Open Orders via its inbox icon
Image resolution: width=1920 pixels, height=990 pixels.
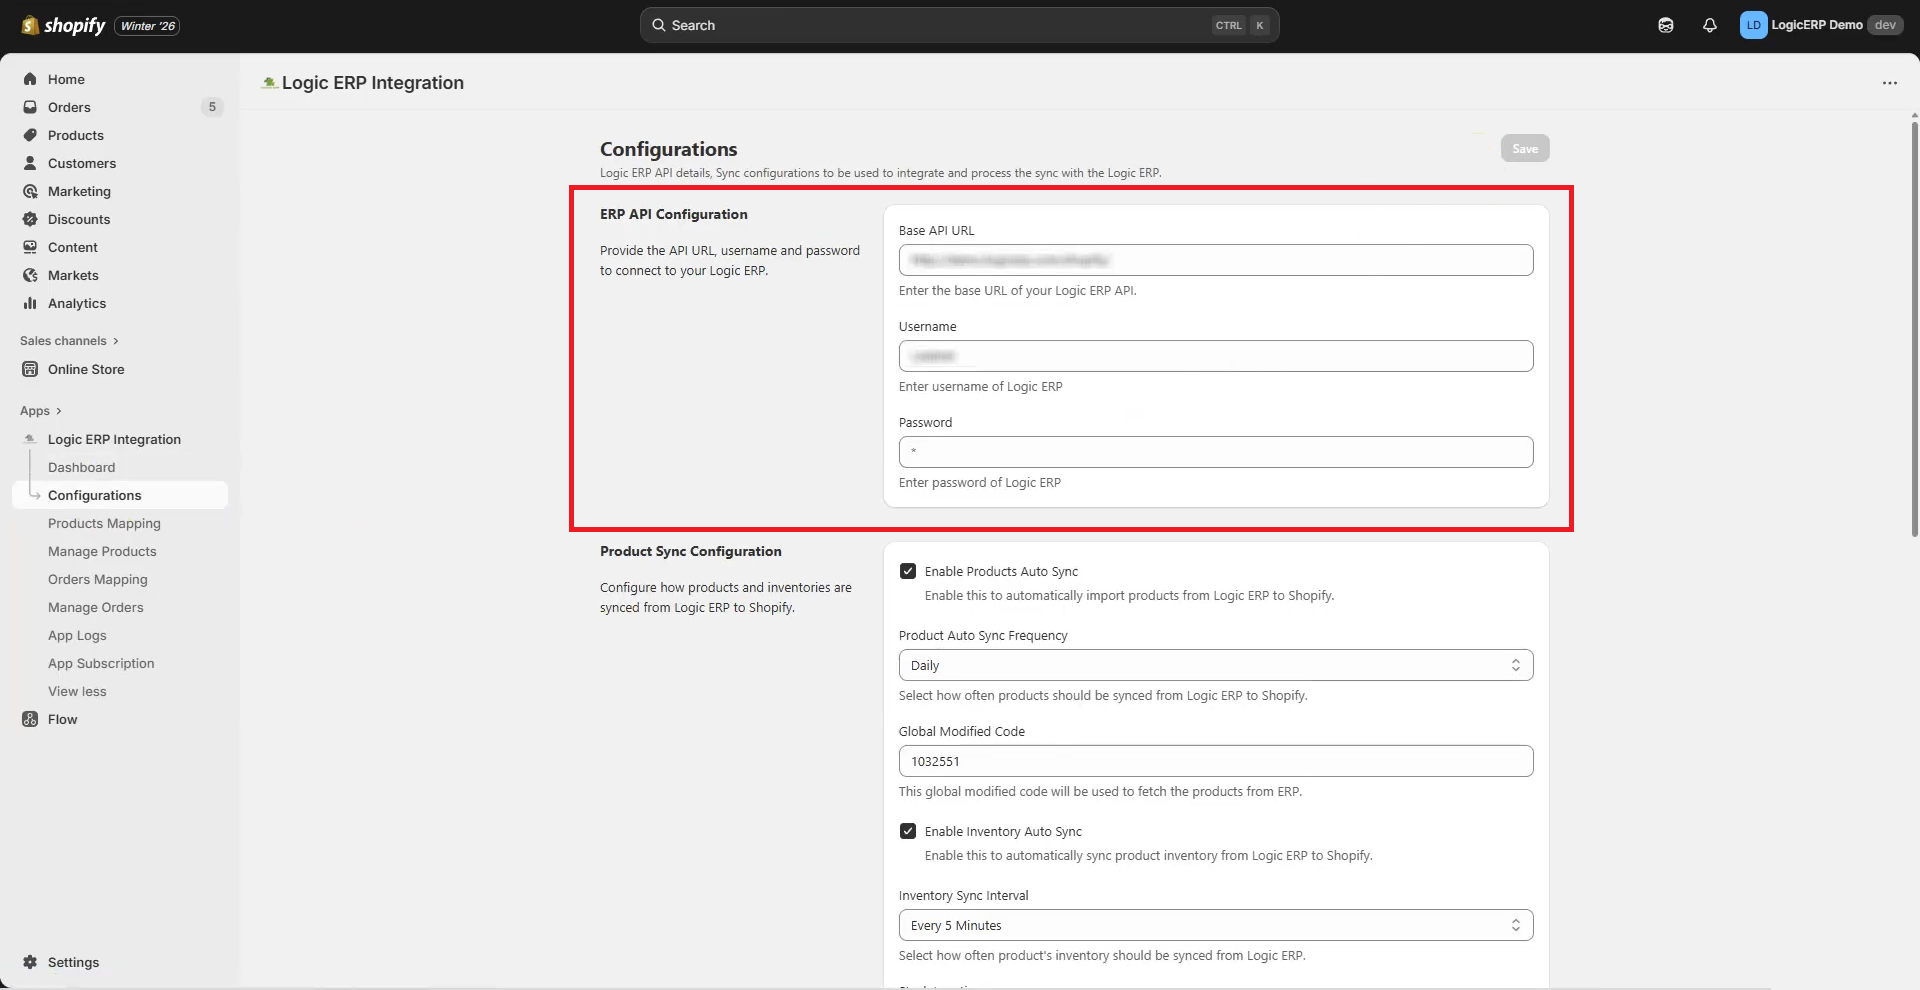pos(30,107)
